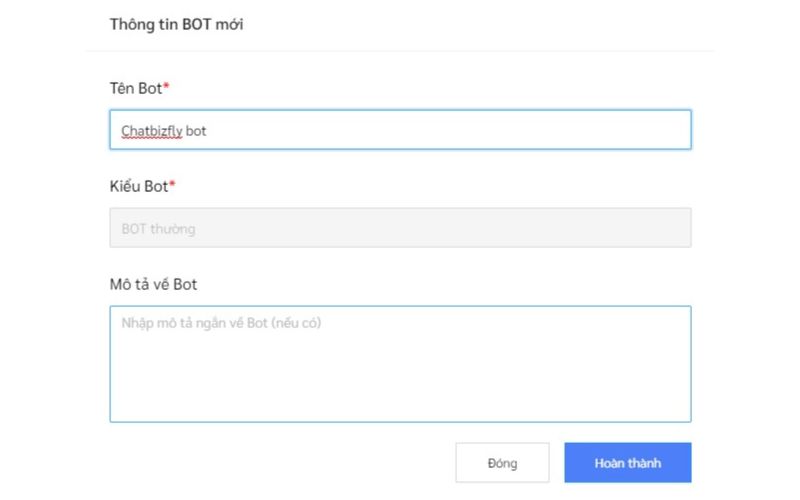Place cursor after "bot" in the name field
Image resolution: width=800 pixels, height=500 pixels.
coord(208,131)
